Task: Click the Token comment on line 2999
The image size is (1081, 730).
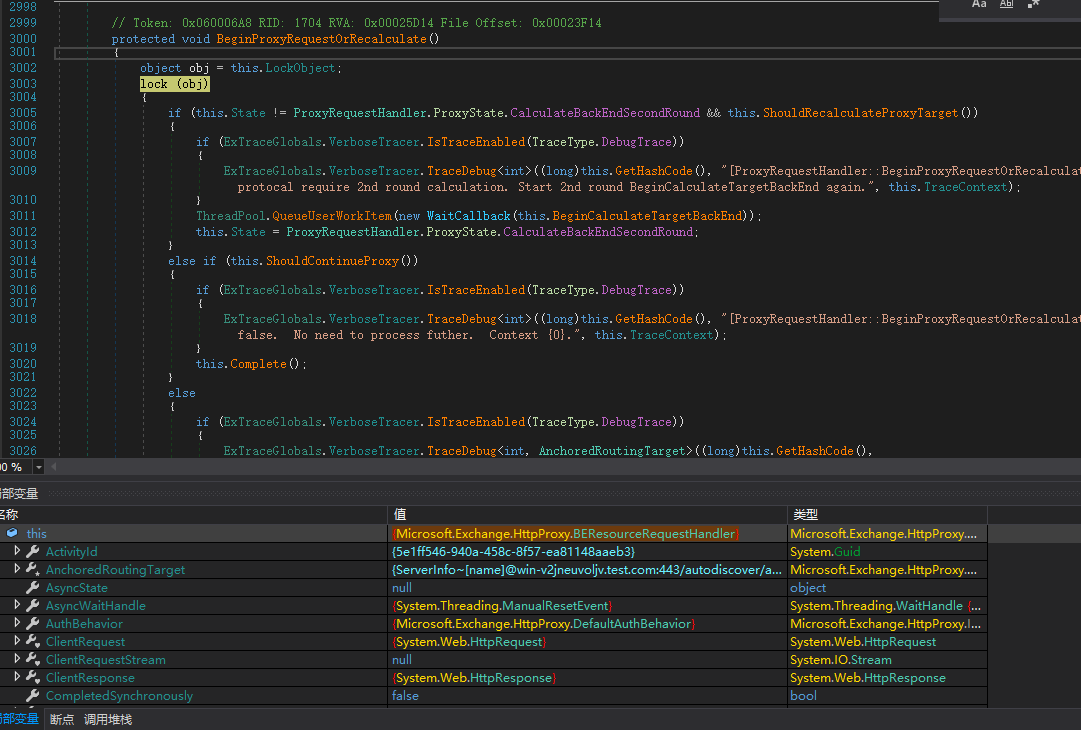Action: tap(356, 23)
